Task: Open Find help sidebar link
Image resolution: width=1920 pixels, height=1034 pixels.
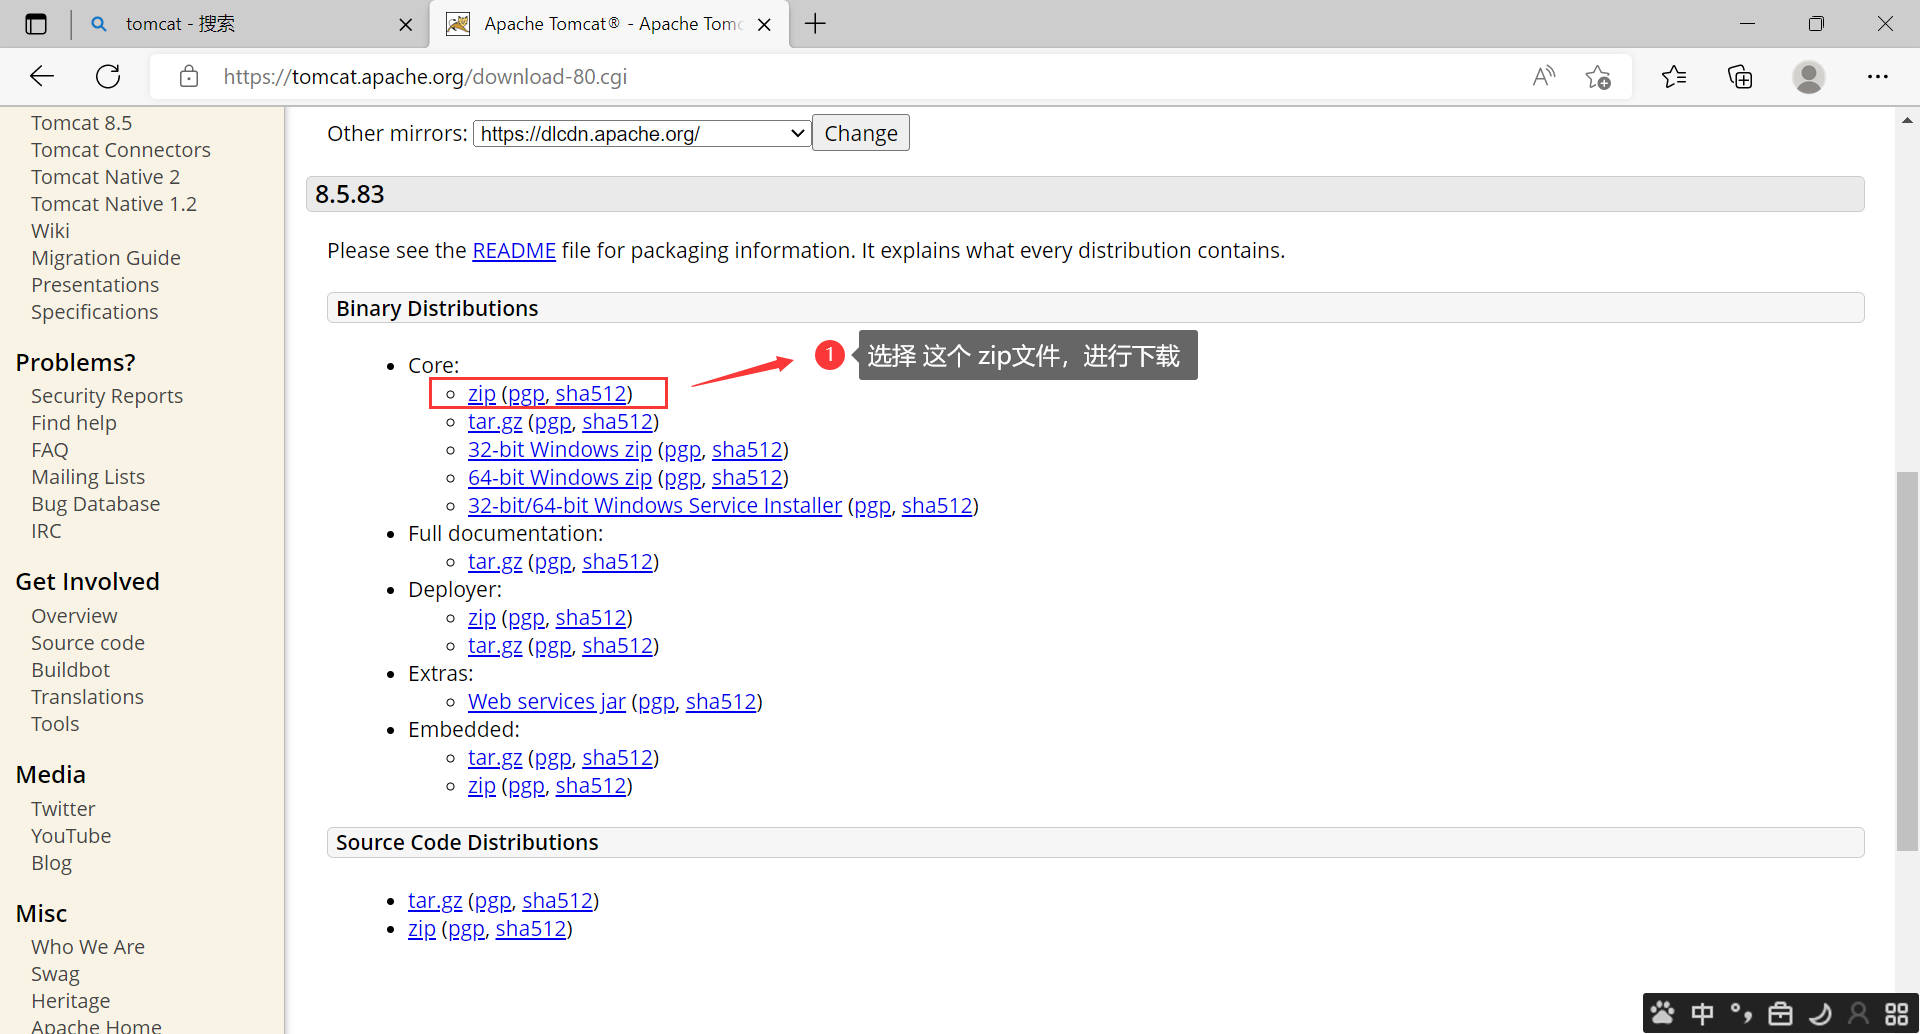Action: point(74,423)
